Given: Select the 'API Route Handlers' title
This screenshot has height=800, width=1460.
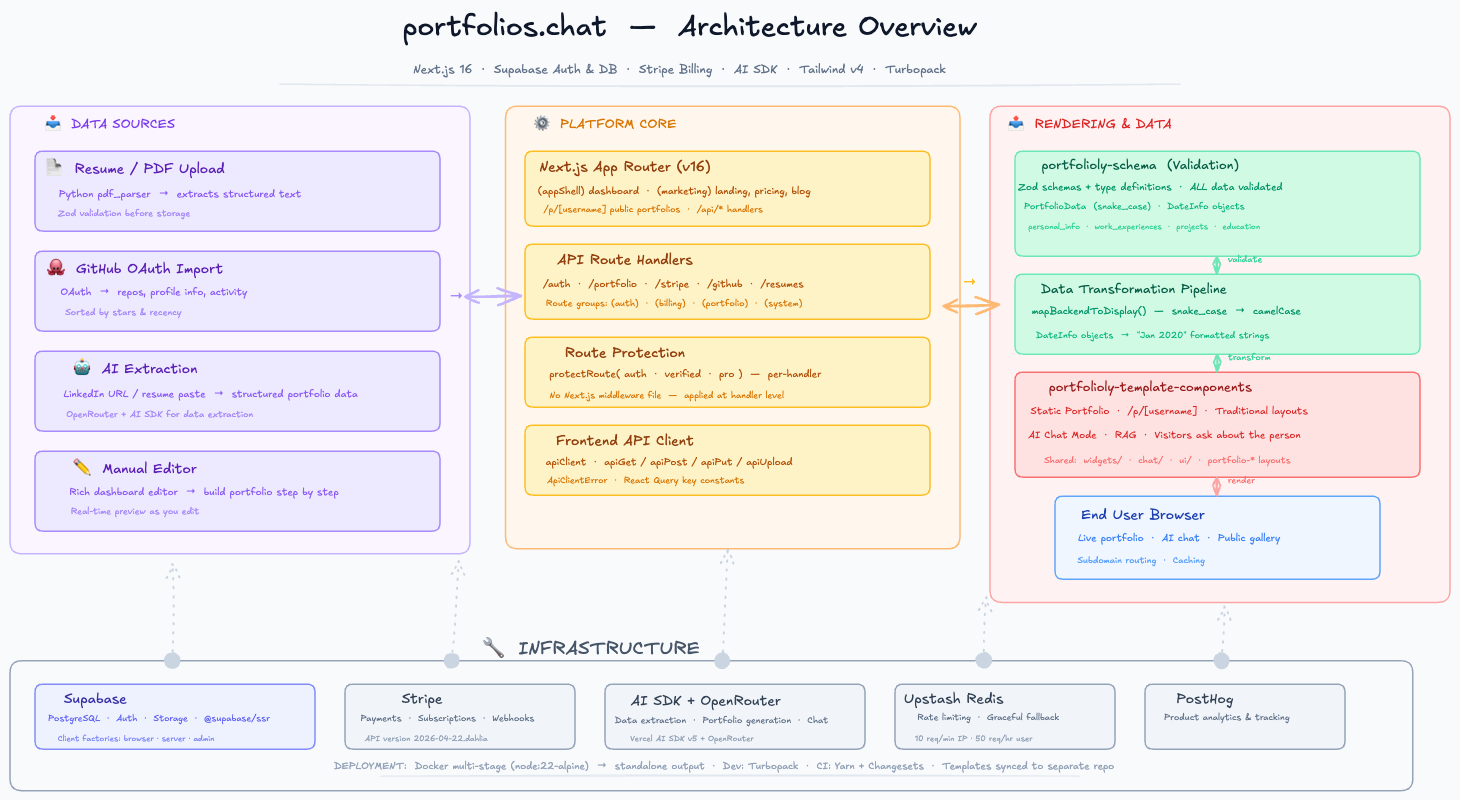Looking at the screenshot, I should [625, 260].
